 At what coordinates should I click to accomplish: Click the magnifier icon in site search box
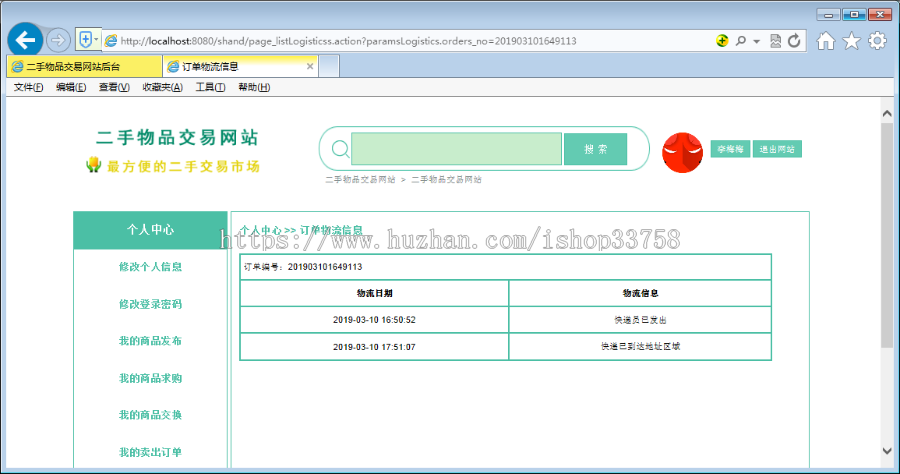pos(340,149)
